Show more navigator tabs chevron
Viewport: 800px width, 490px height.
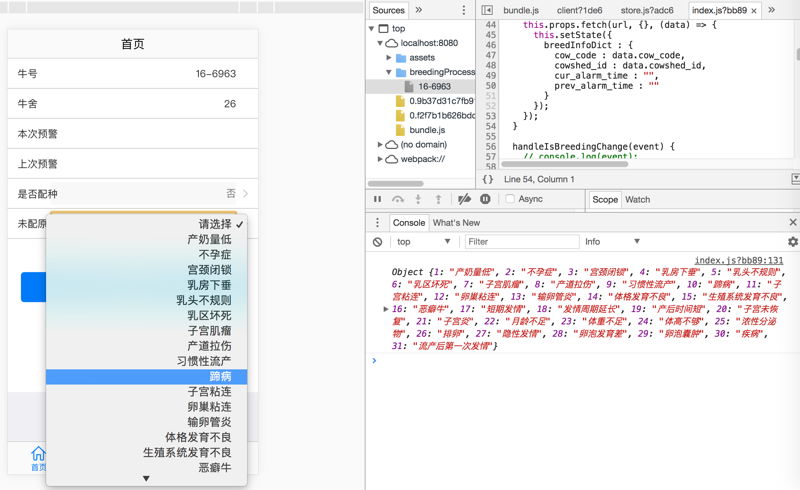point(419,10)
